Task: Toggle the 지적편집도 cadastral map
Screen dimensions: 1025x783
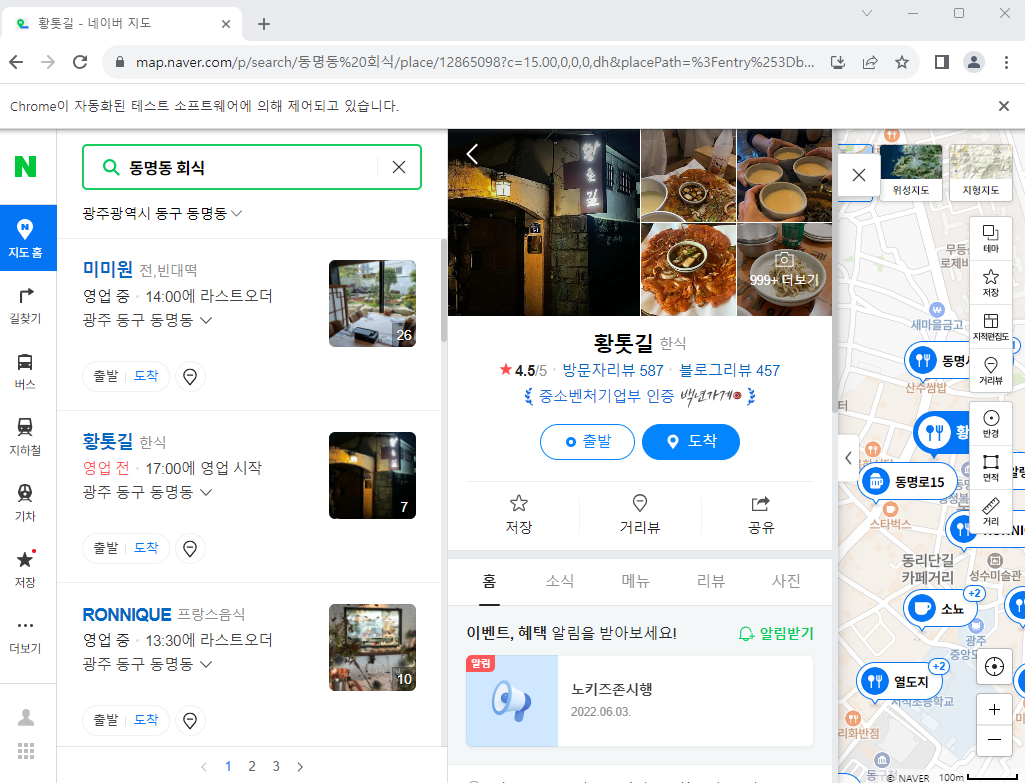Action: pyautogui.click(x=991, y=326)
